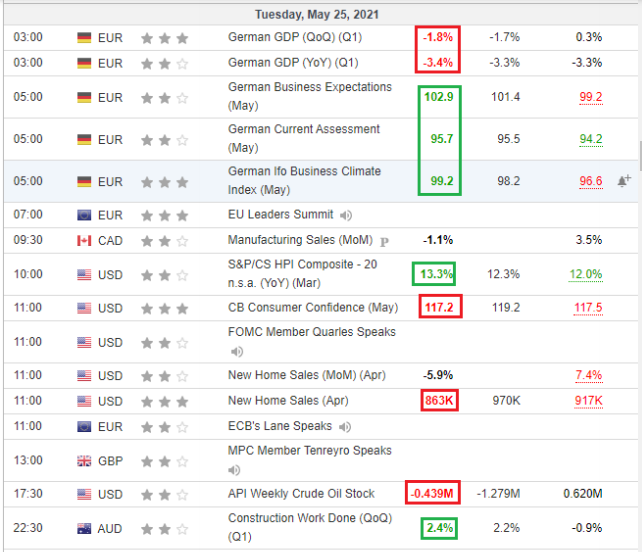The image size is (642, 552).
Task: Open German Business Expectations (May) event
Action: [x=309, y=96]
